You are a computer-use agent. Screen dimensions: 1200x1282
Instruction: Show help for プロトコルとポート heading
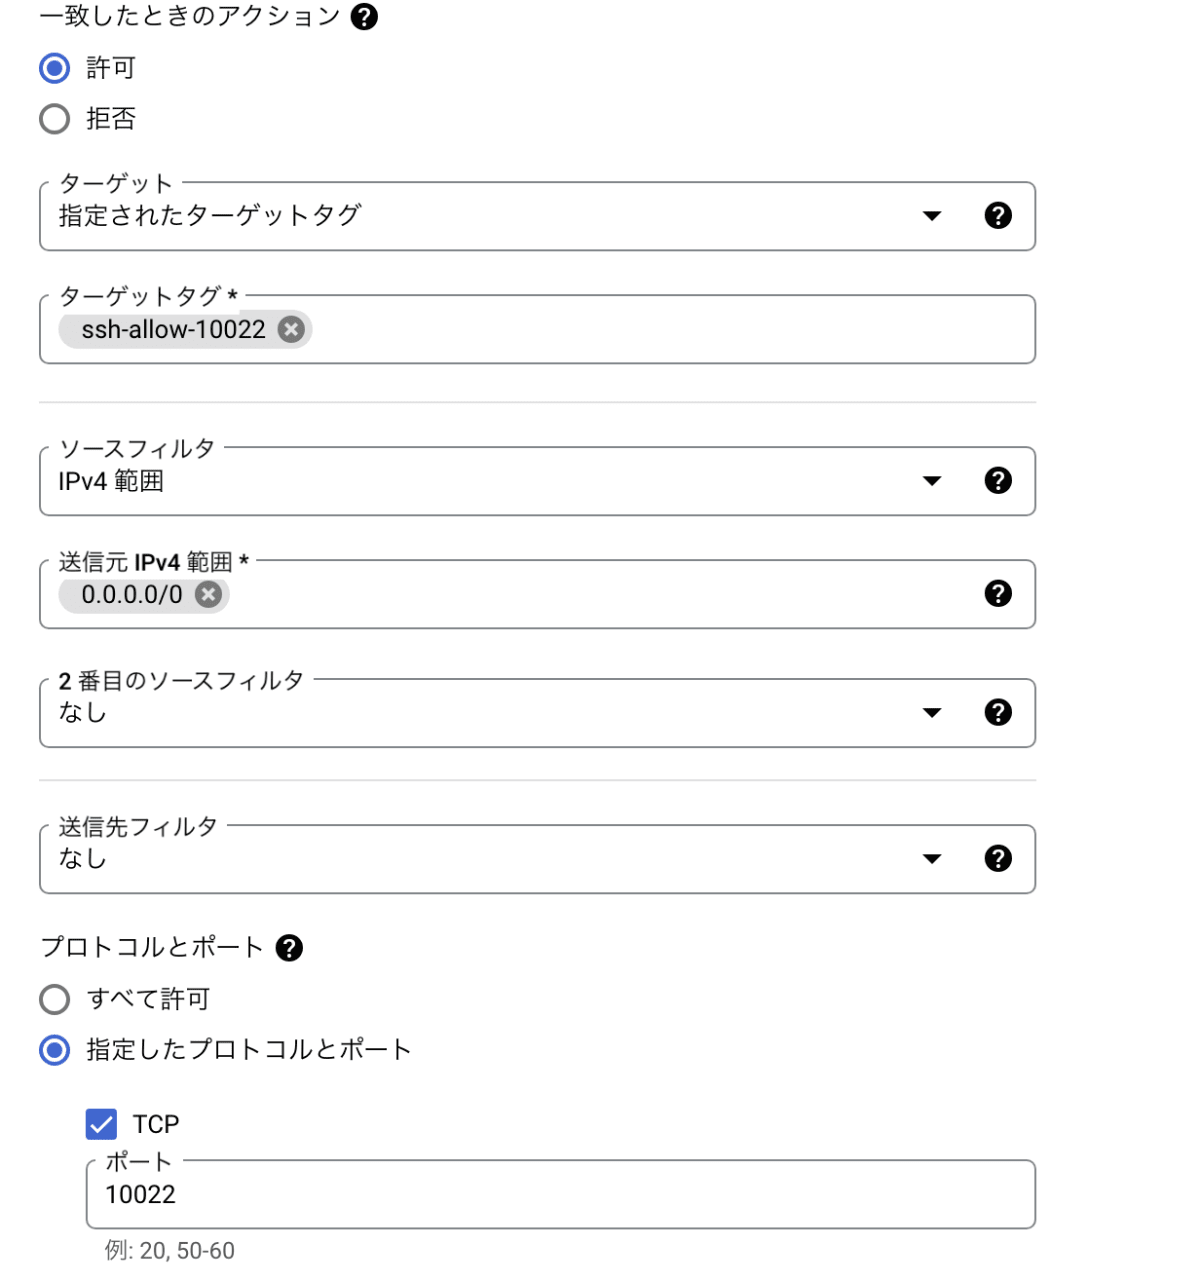click(x=289, y=948)
